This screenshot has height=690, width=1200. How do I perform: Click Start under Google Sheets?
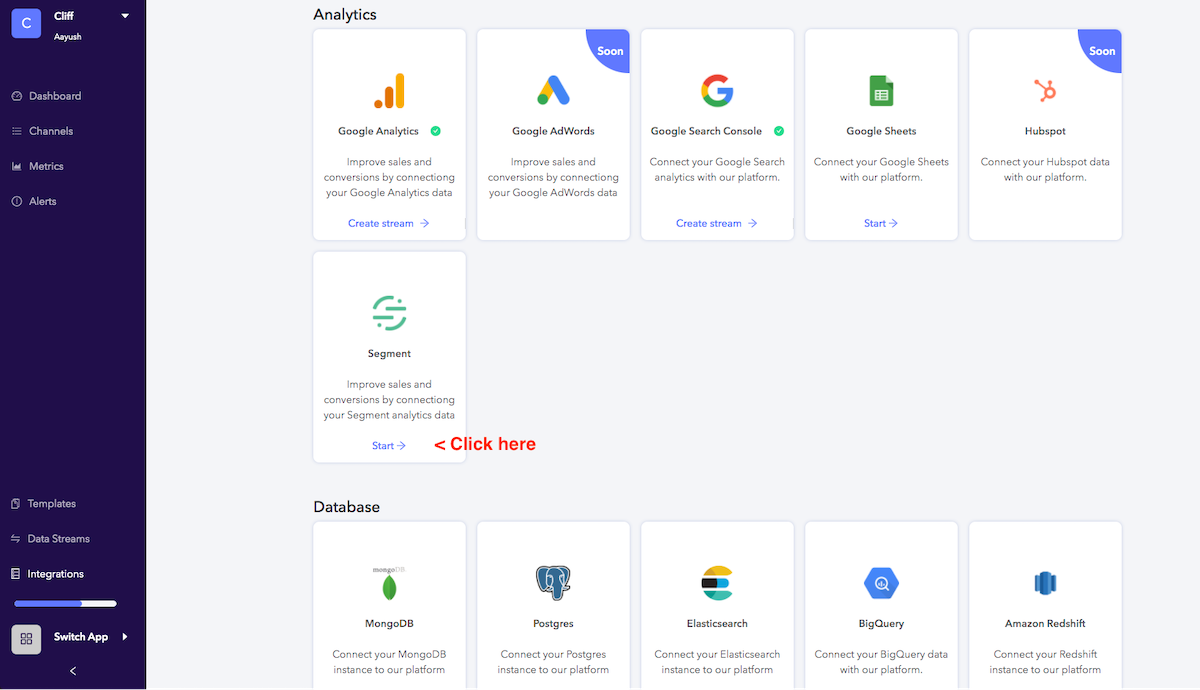[x=881, y=223]
